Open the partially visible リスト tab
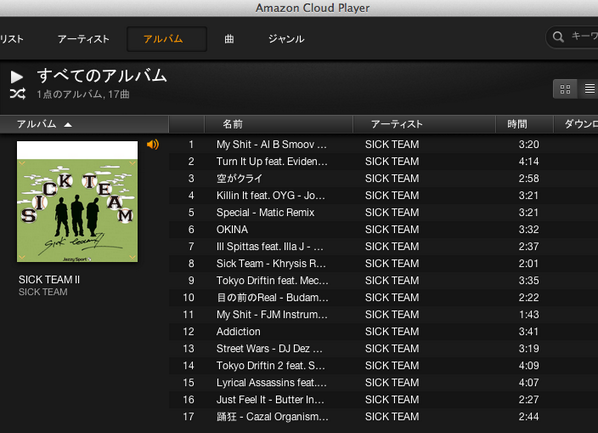Screen dimensions: 598x433 (12, 39)
